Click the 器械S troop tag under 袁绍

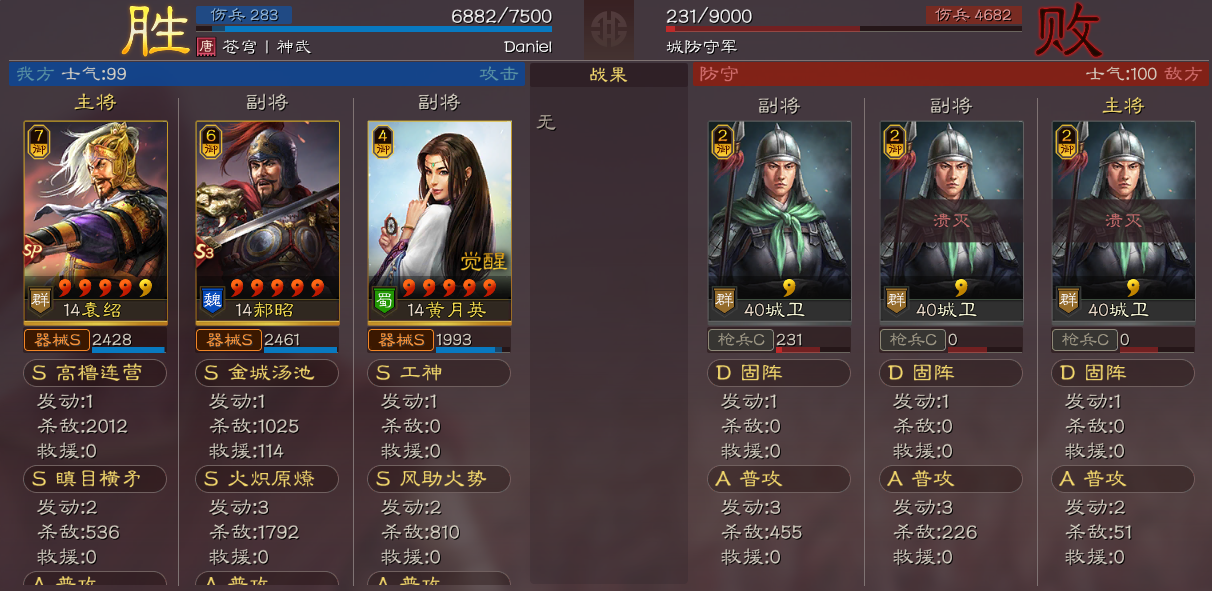57,340
